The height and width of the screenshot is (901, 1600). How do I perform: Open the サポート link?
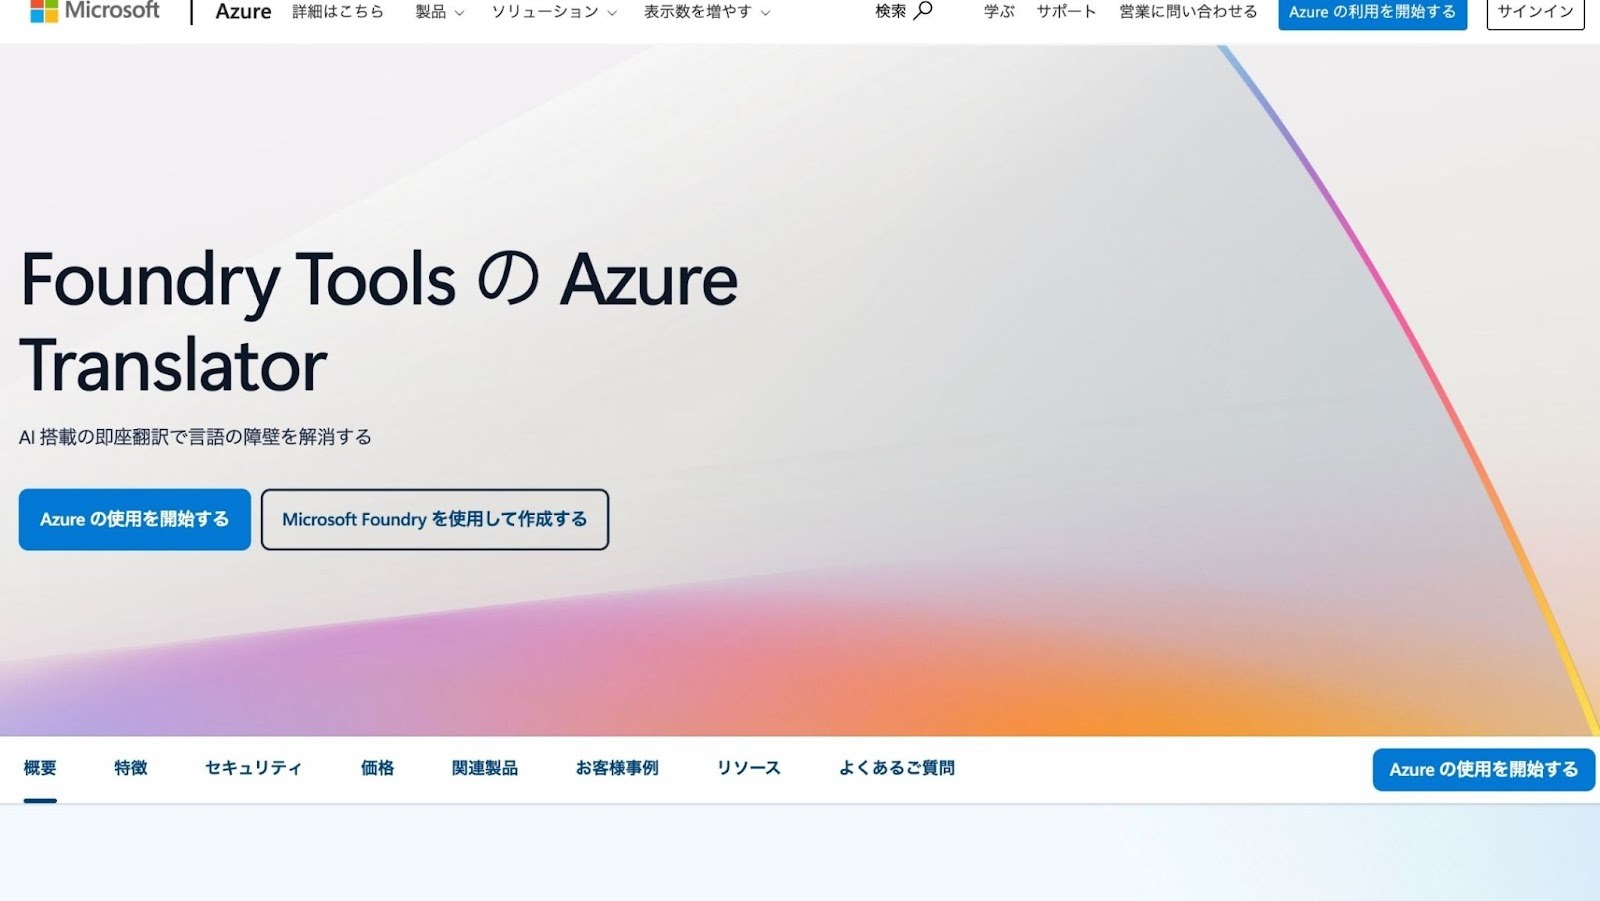click(x=1066, y=12)
